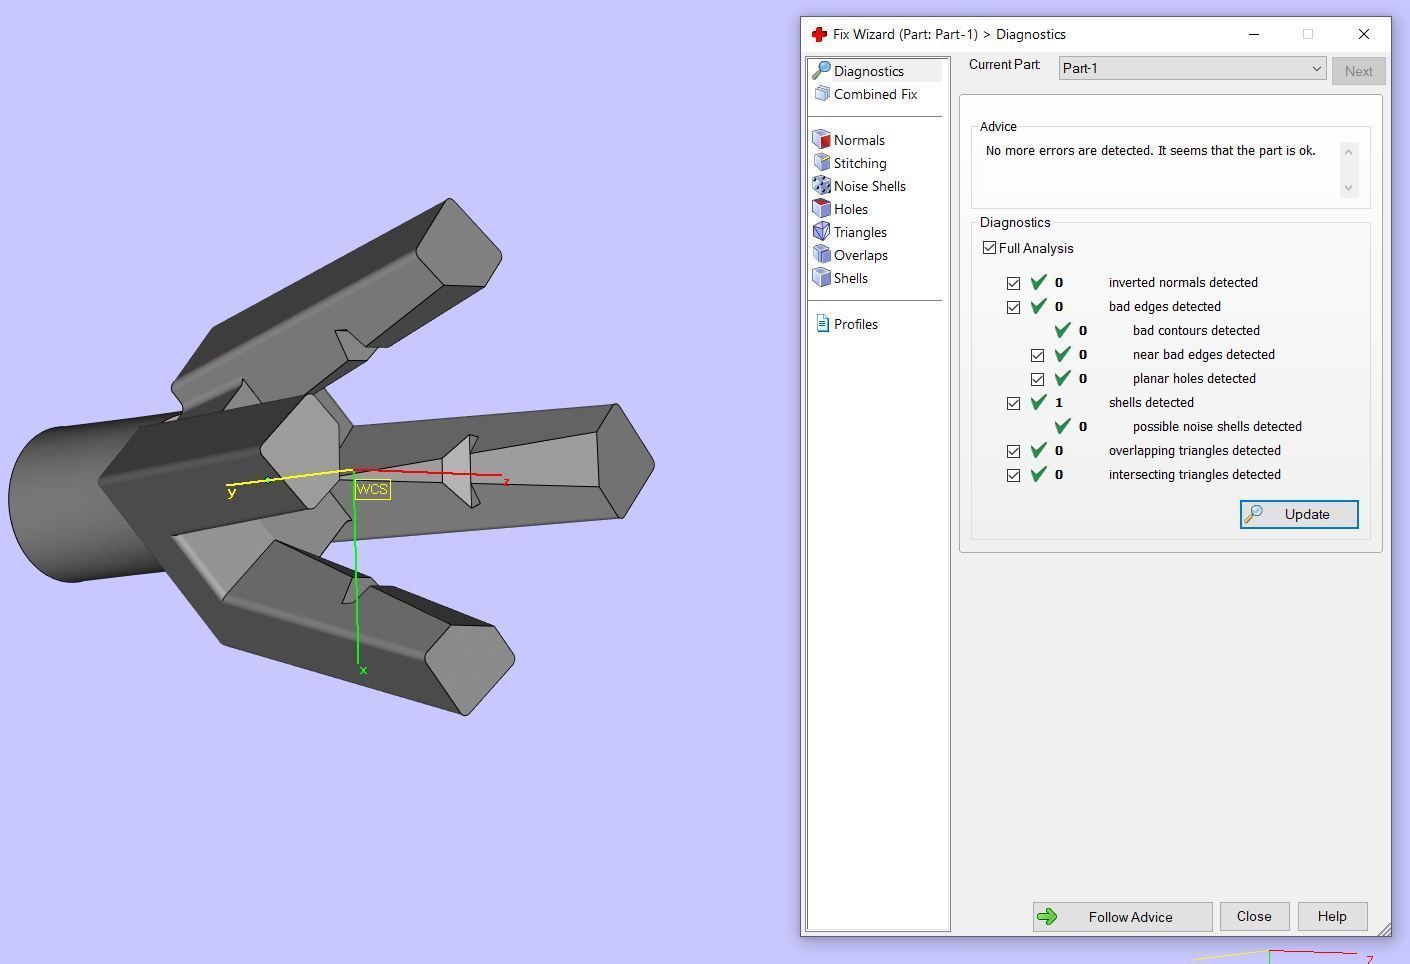Click the Close button

1254,917
